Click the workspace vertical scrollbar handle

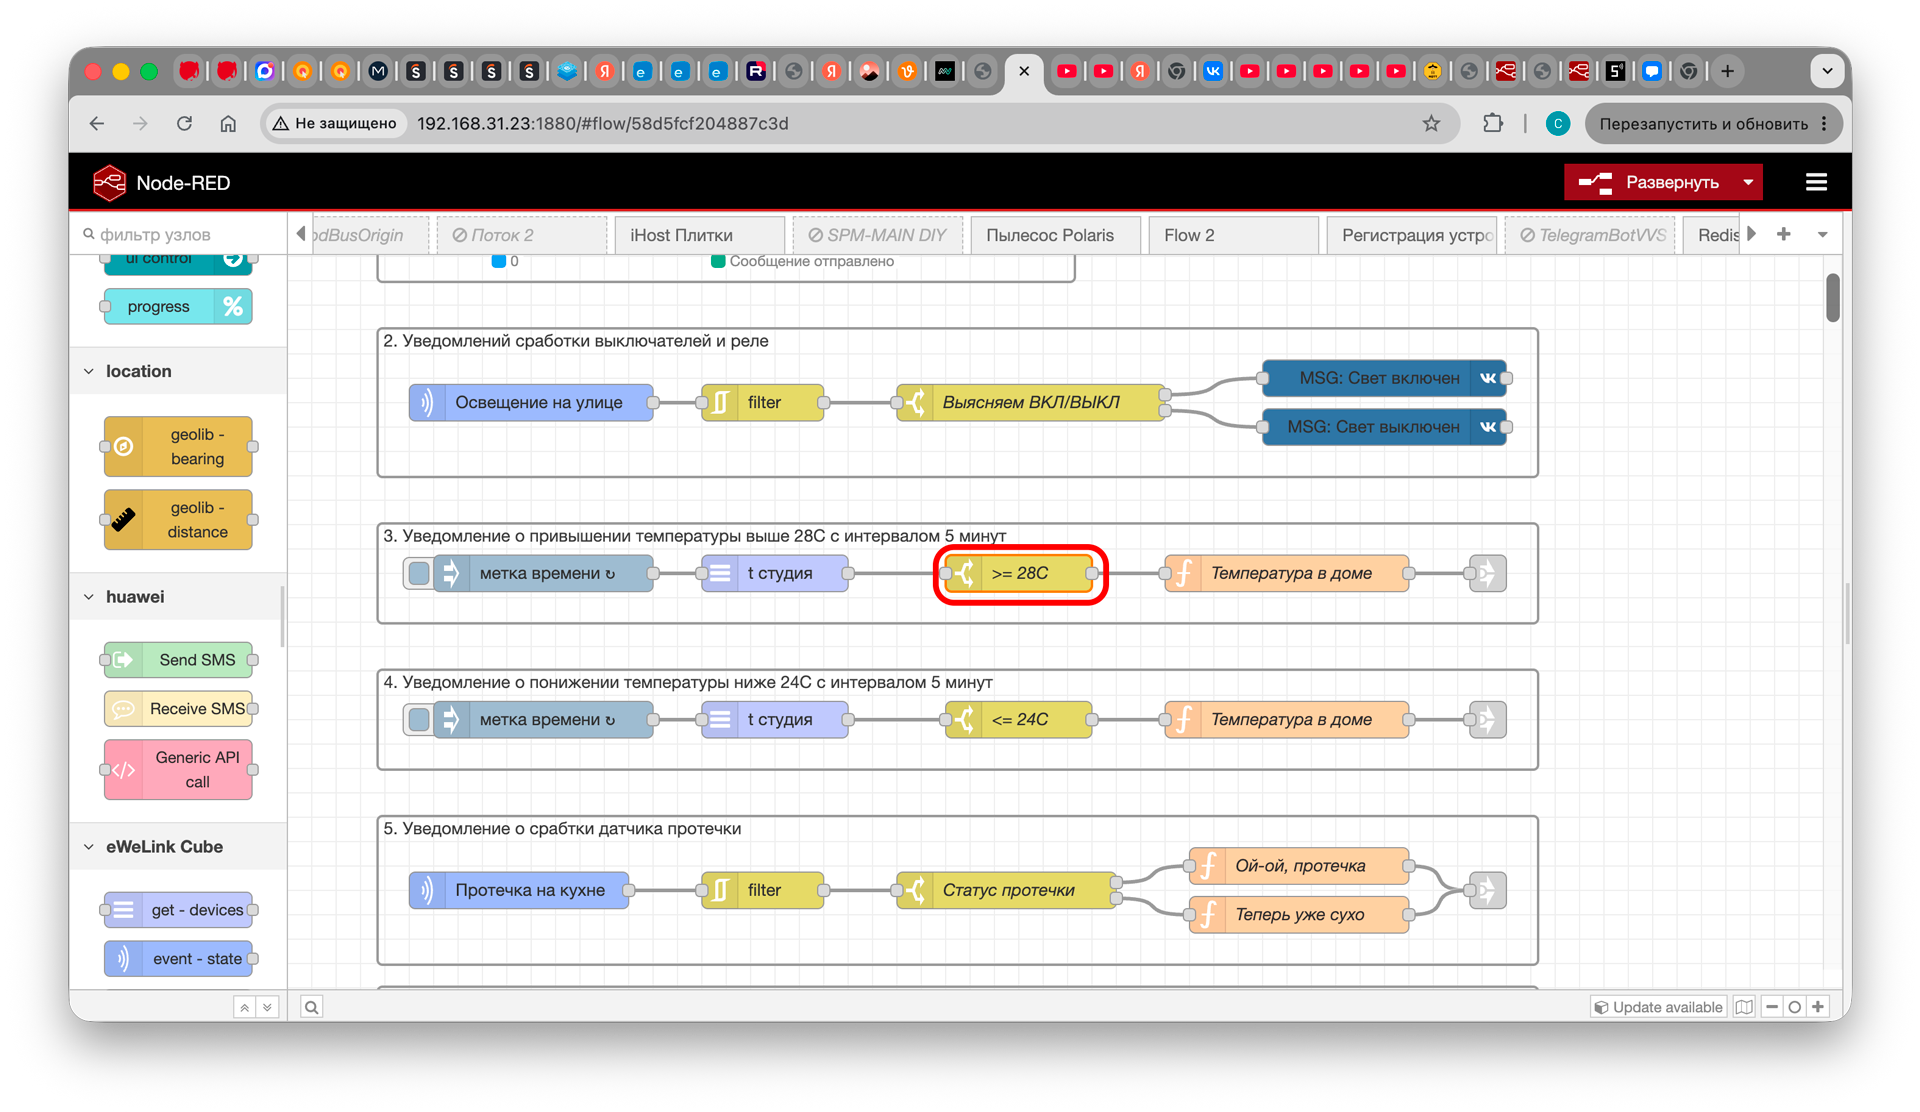coord(1832,298)
